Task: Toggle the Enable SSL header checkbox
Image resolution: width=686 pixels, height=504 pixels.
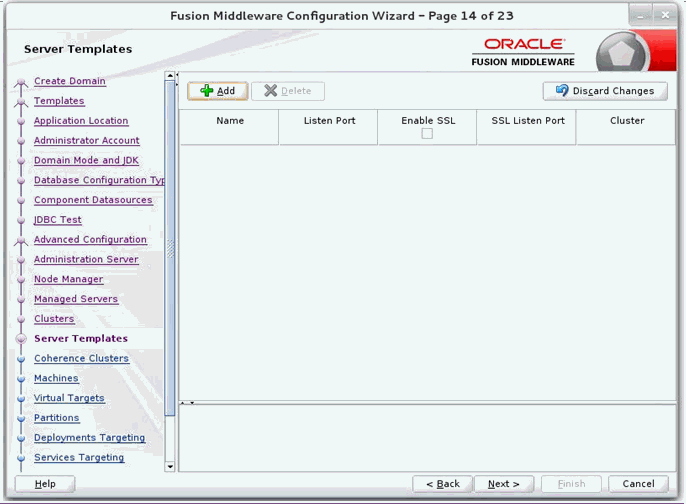Action: coord(427,133)
